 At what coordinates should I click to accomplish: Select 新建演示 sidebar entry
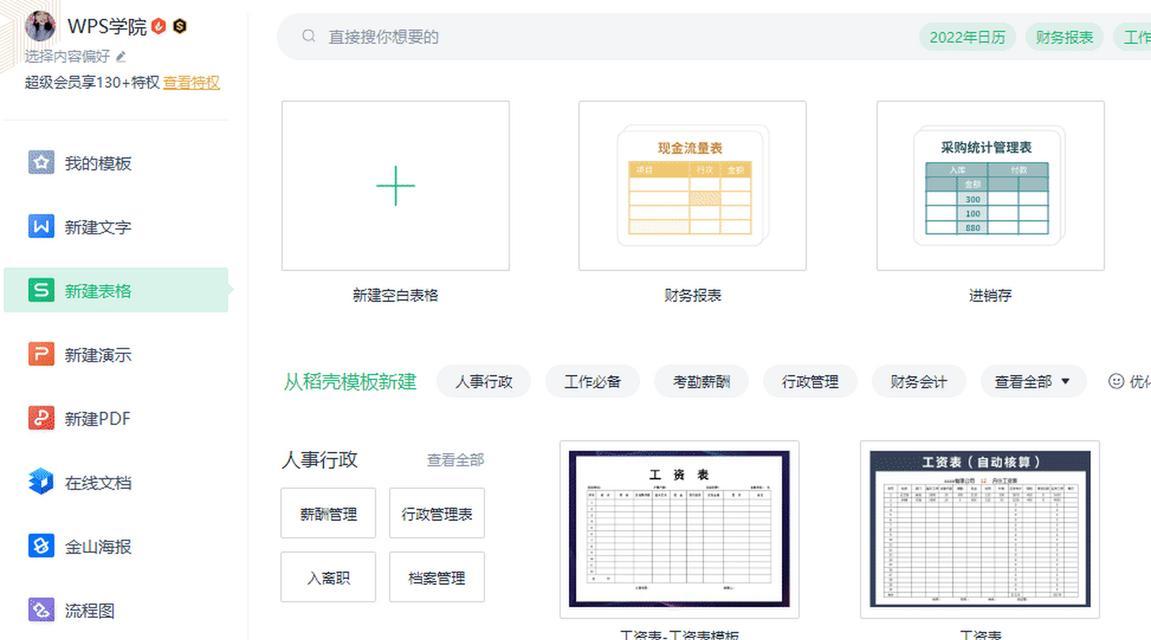click(x=116, y=354)
